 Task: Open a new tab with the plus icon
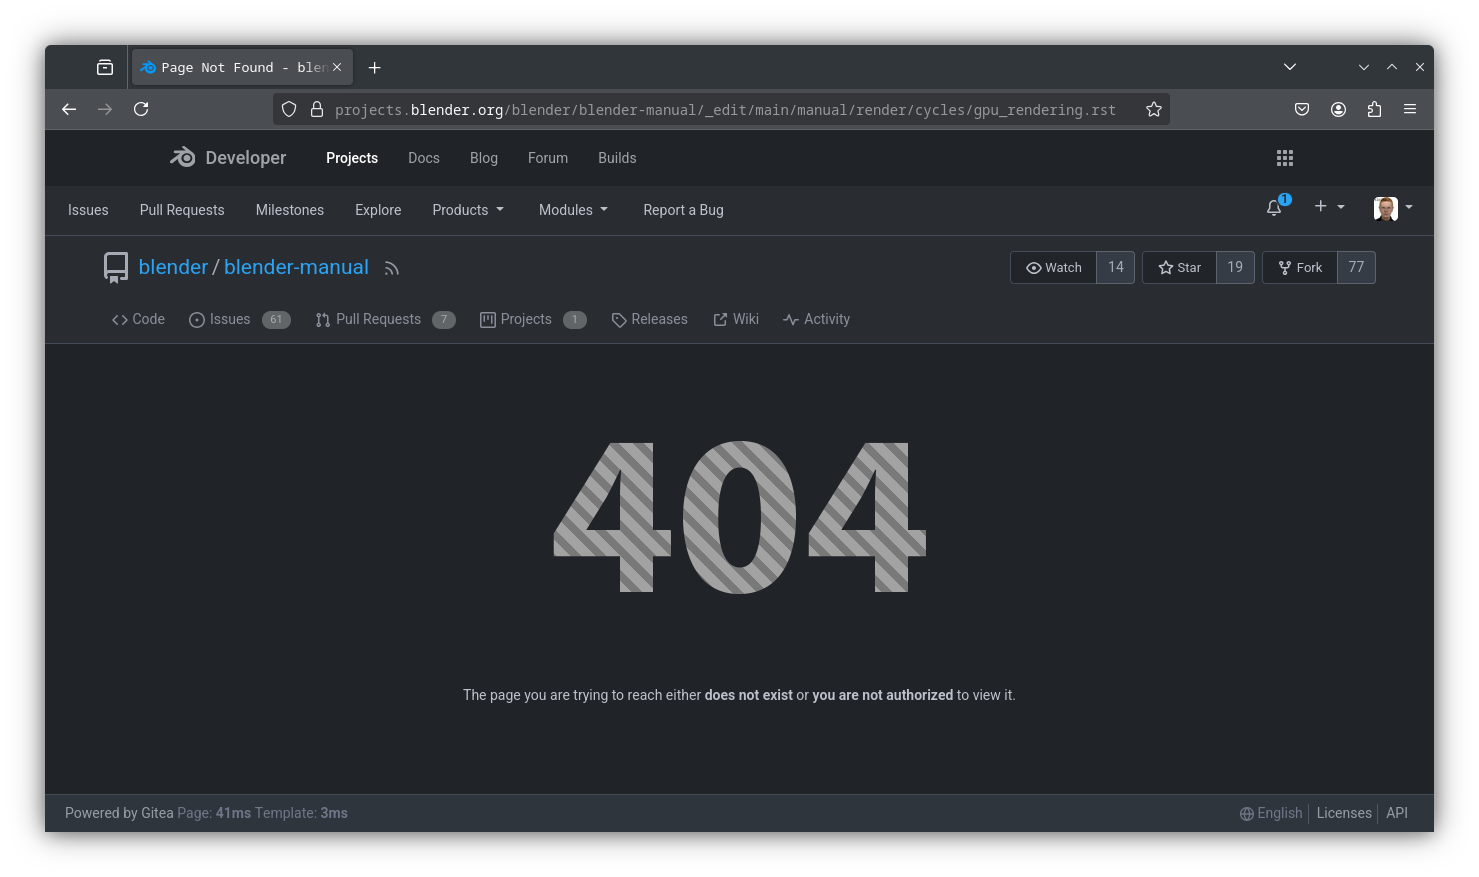(x=374, y=68)
